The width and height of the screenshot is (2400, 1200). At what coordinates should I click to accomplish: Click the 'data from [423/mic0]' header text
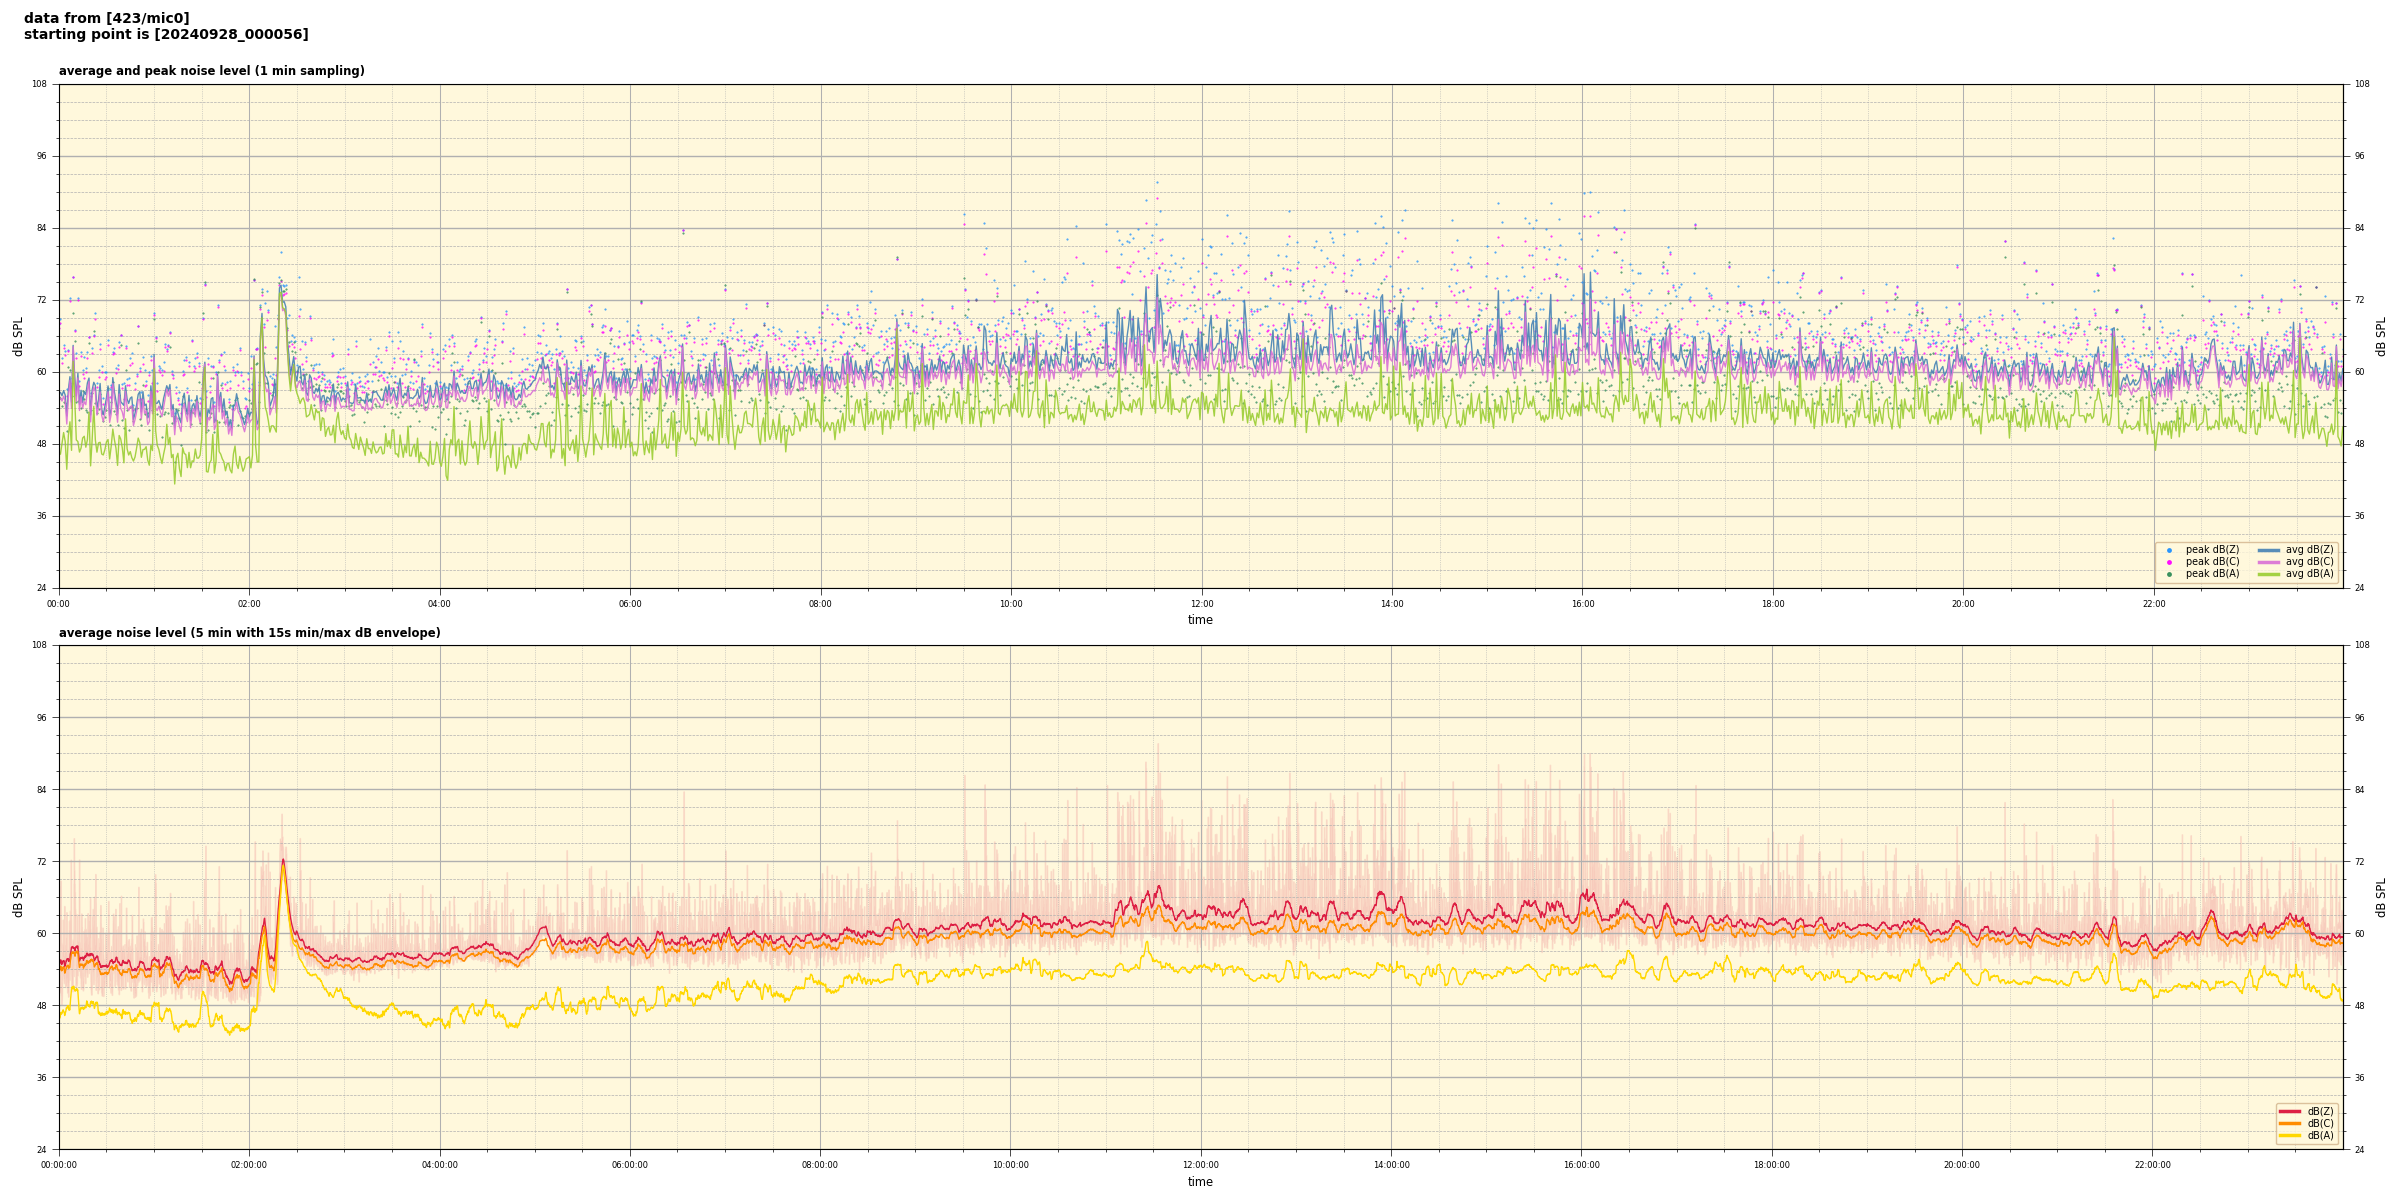(x=106, y=18)
